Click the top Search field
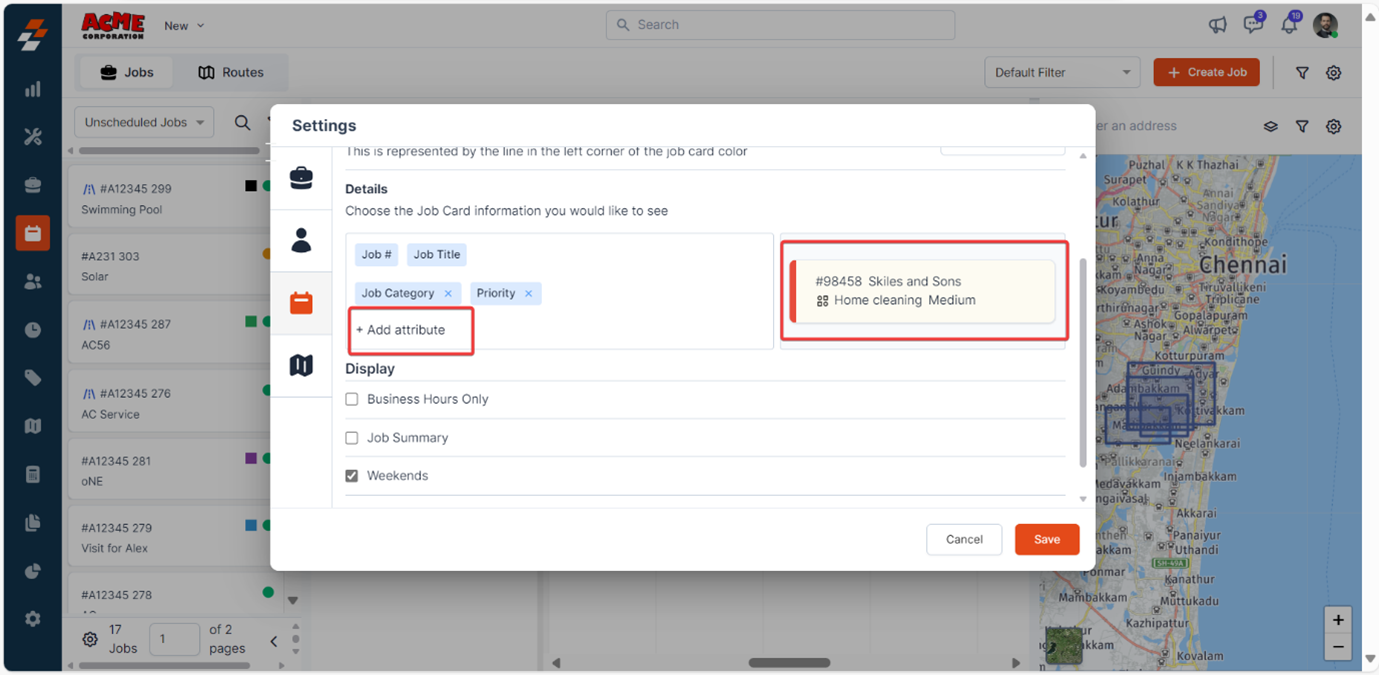 point(780,25)
